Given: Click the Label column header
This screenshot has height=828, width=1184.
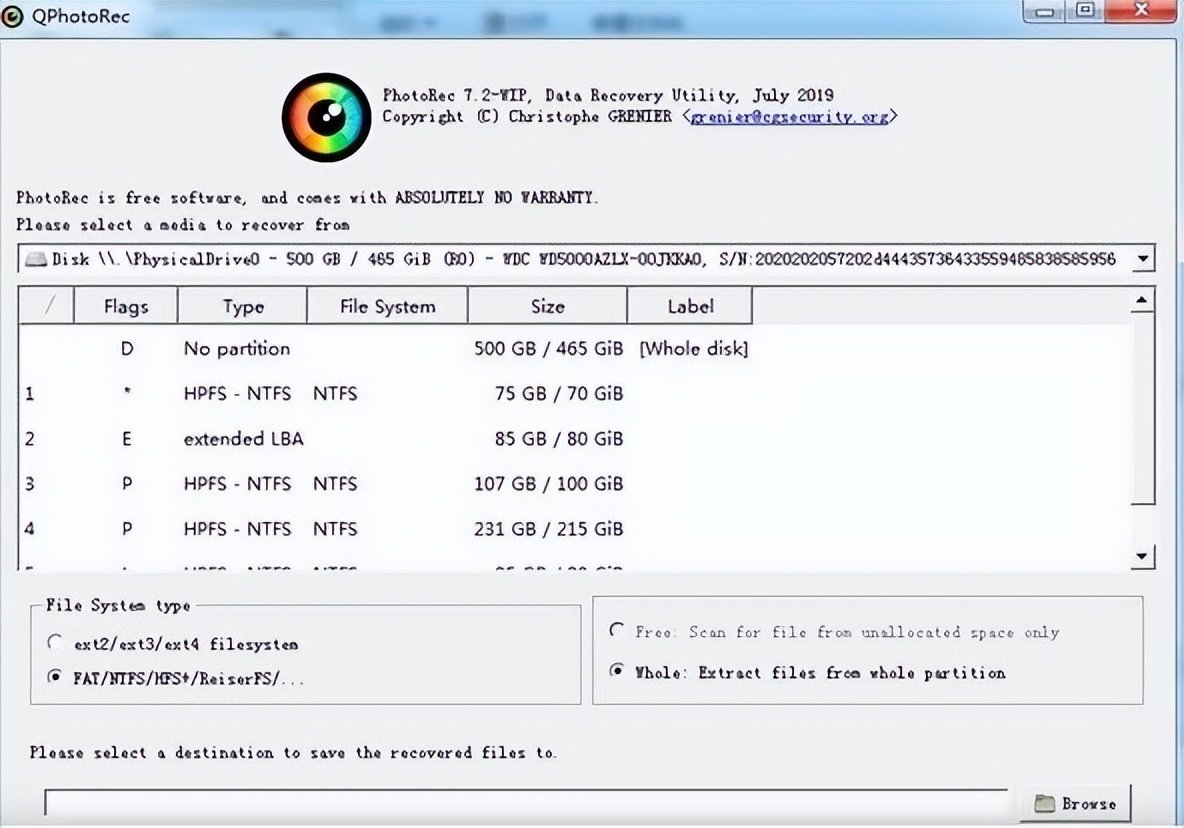Looking at the screenshot, I should [x=690, y=307].
